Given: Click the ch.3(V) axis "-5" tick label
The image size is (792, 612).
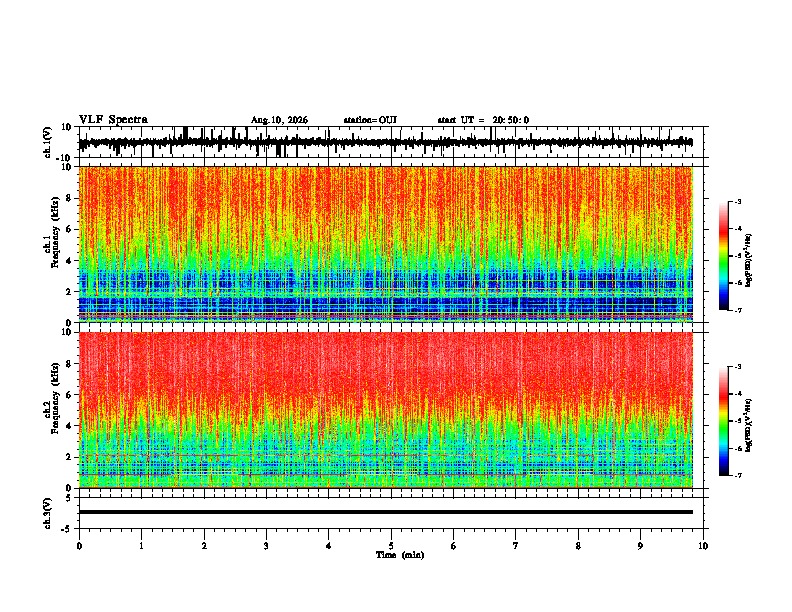Looking at the screenshot, I should click(x=67, y=529).
